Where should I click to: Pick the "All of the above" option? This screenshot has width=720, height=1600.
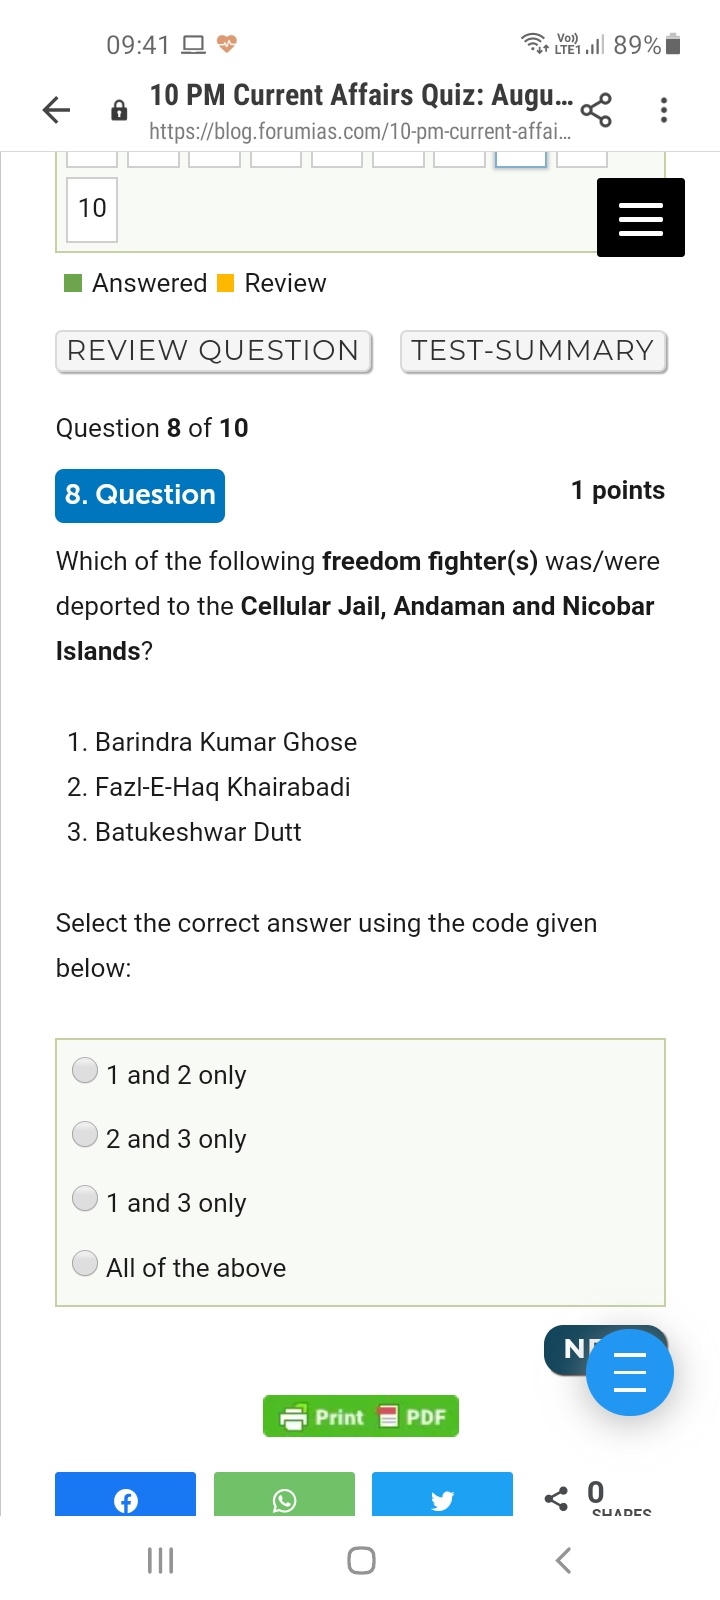pyautogui.click(x=86, y=1263)
